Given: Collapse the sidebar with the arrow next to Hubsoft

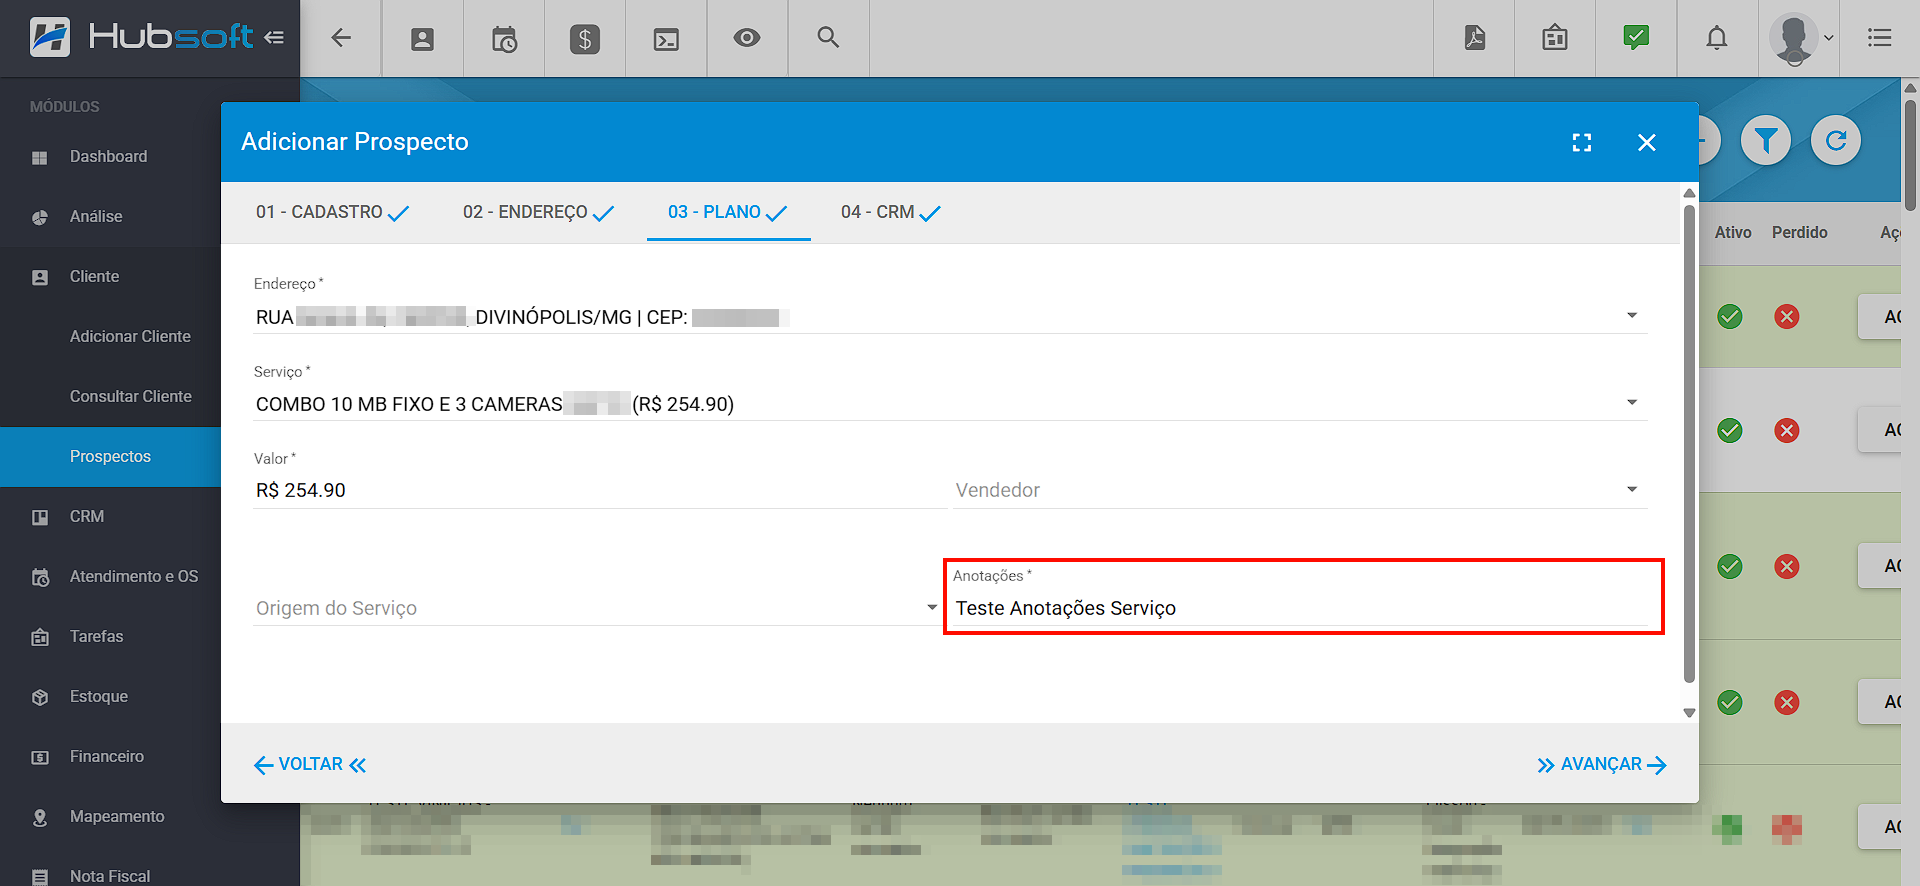Looking at the screenshot, I should 274,38.
